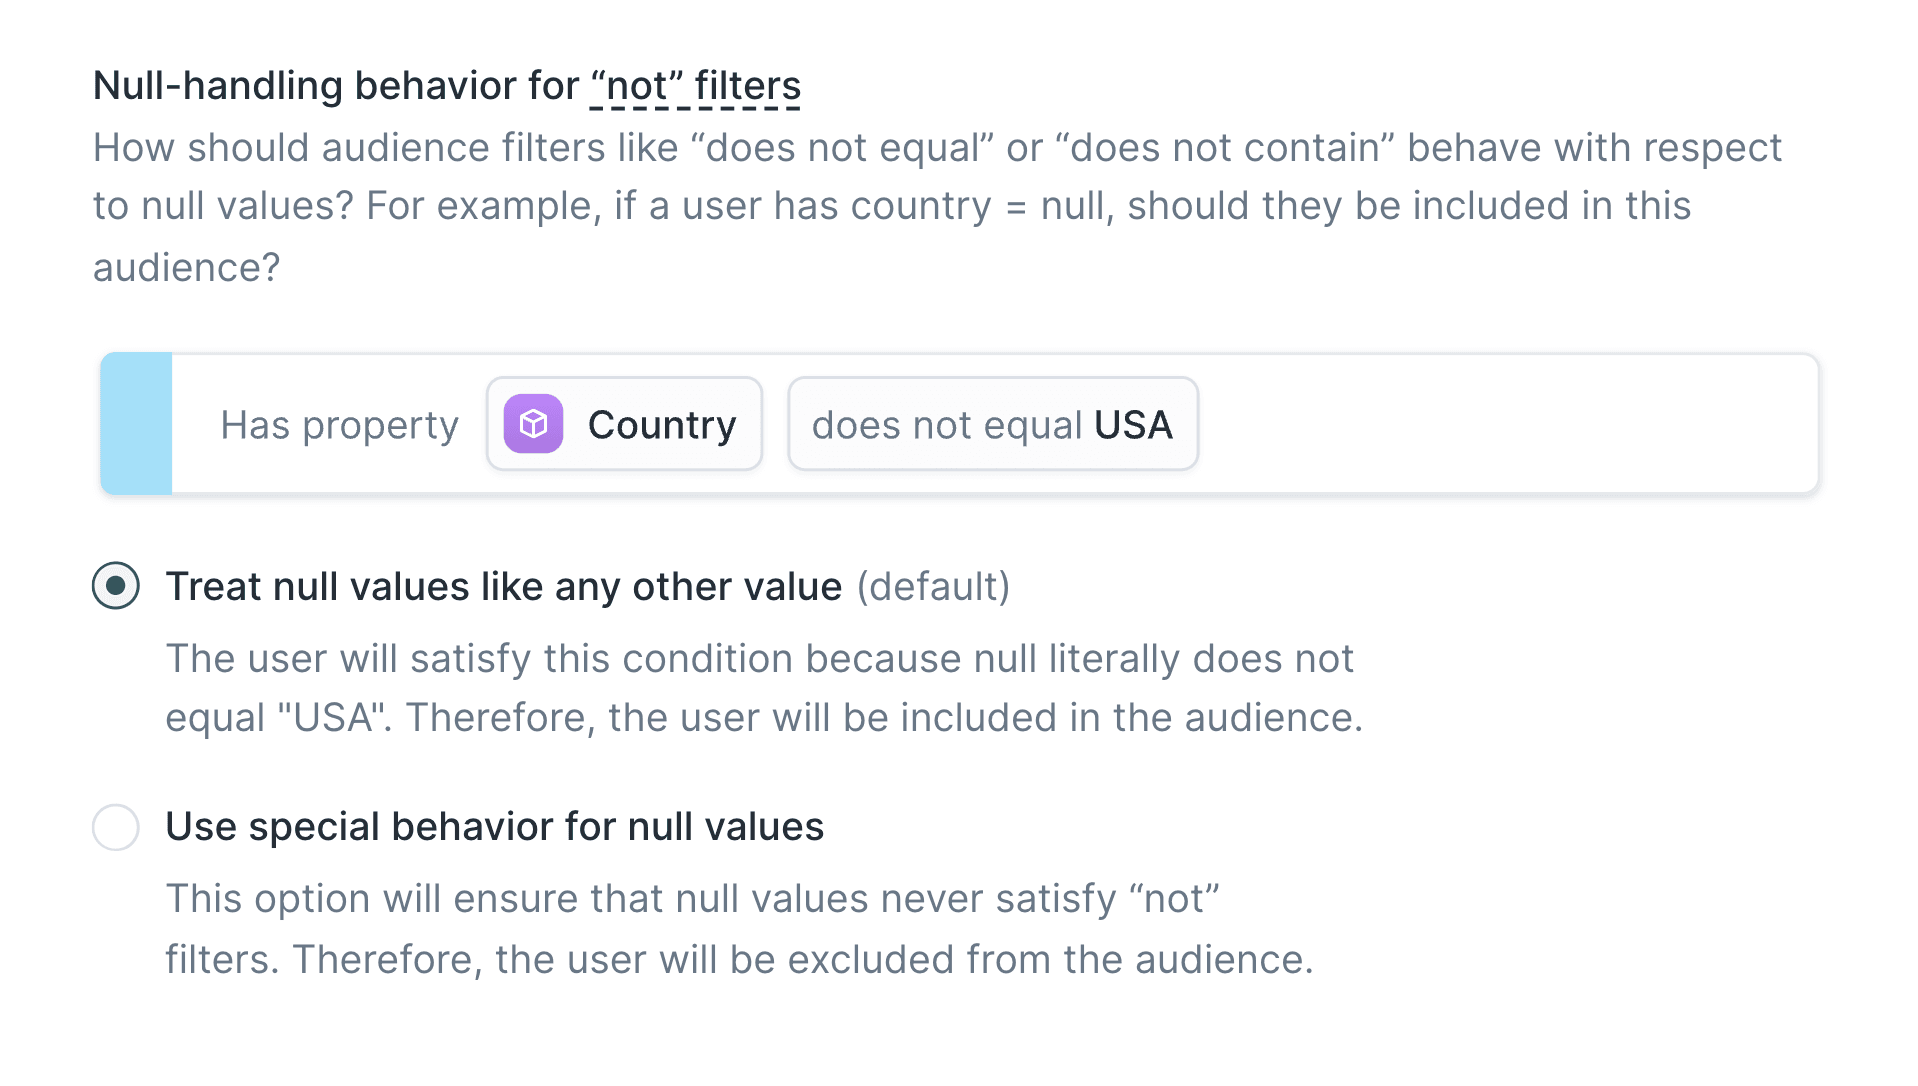Click the "does not equal" operator text
Image resolution: width=1918 pixels, height=1086 pixels.
click(x=946, y=425)
